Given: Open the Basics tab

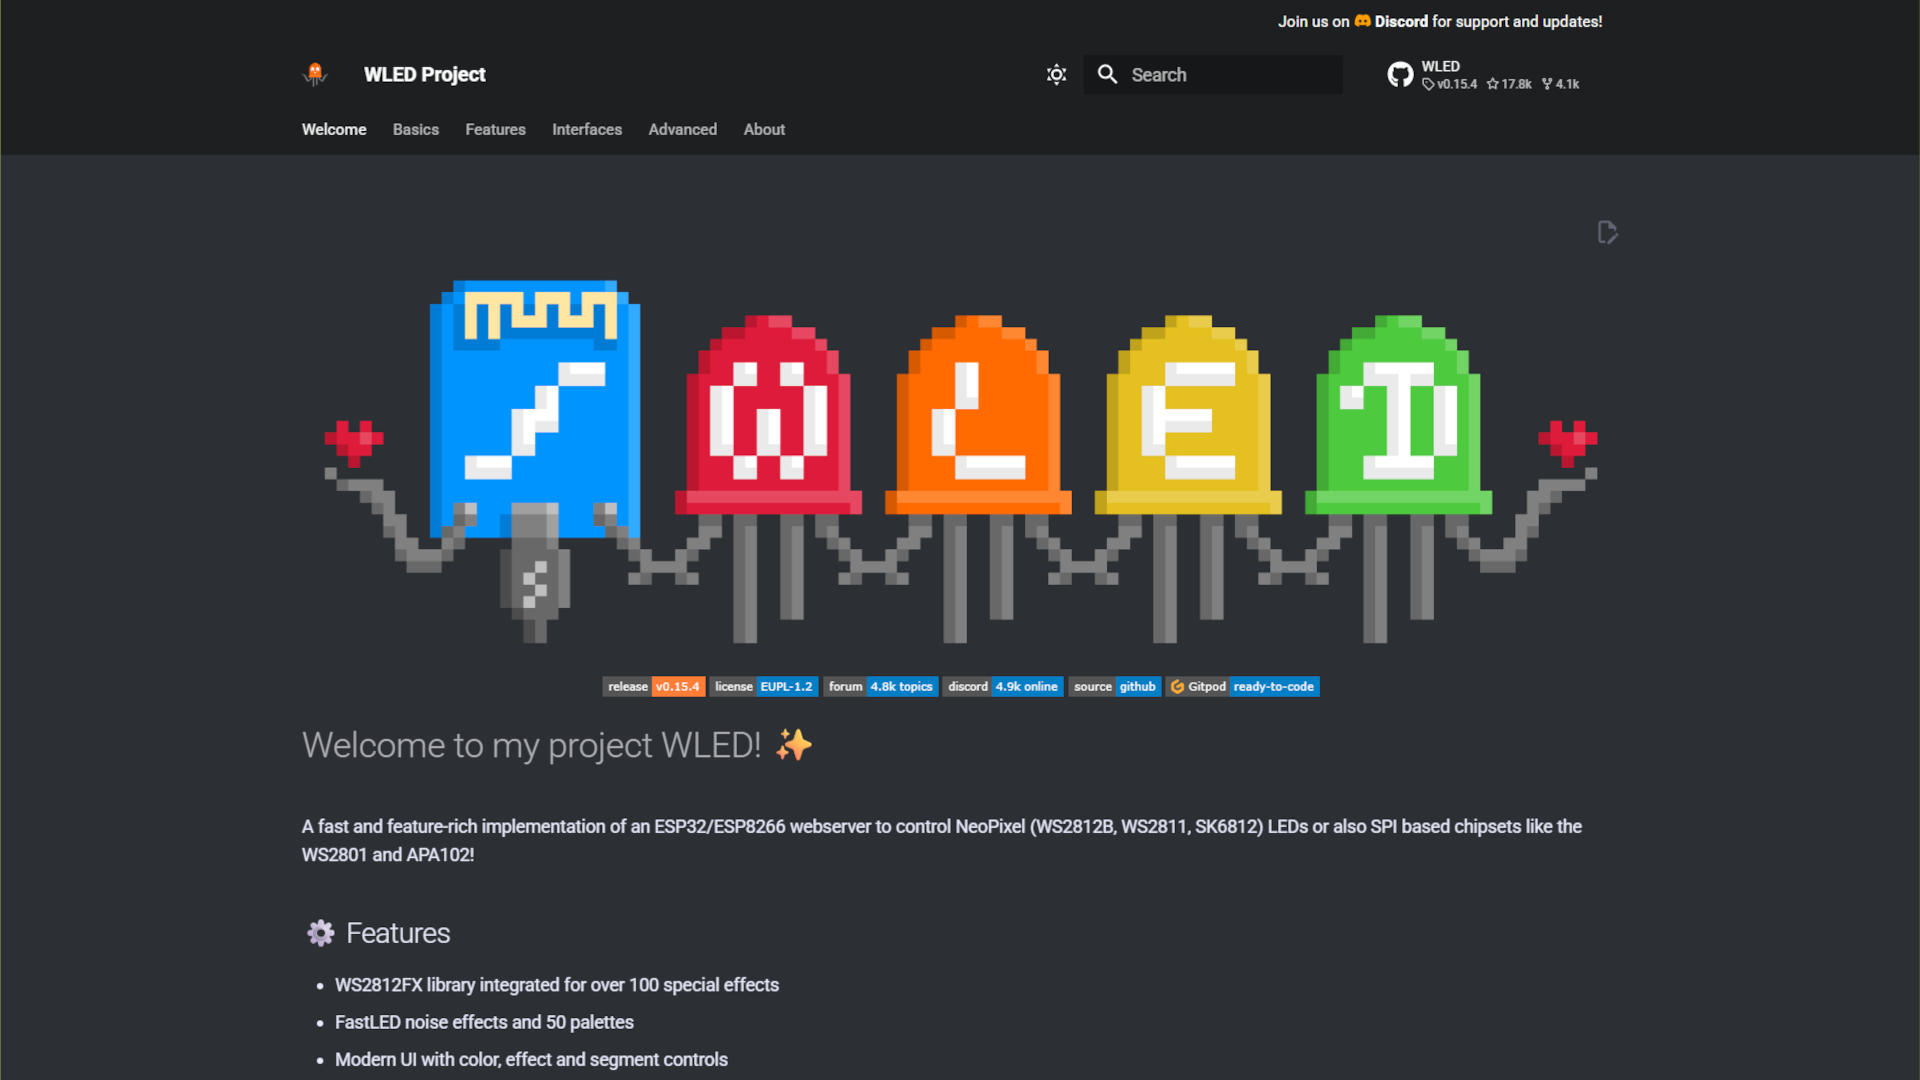Looking at the screenshot, I should (416, 129).
